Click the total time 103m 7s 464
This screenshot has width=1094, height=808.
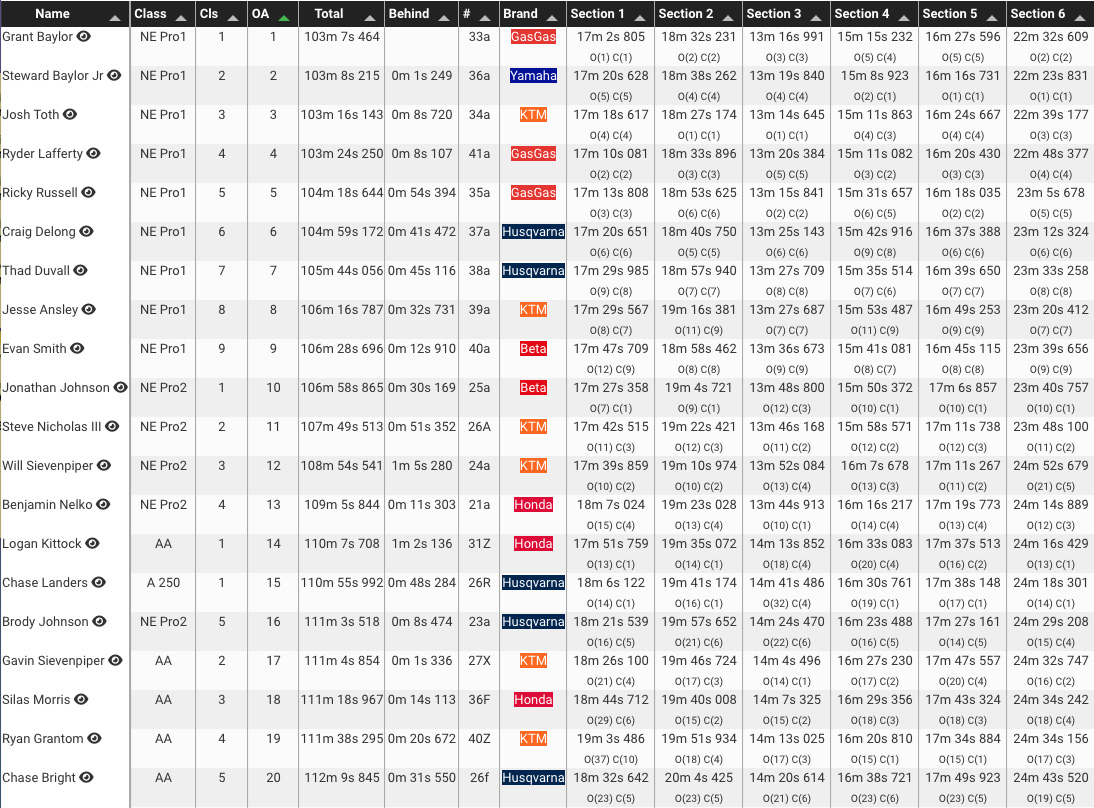(342, 36)
